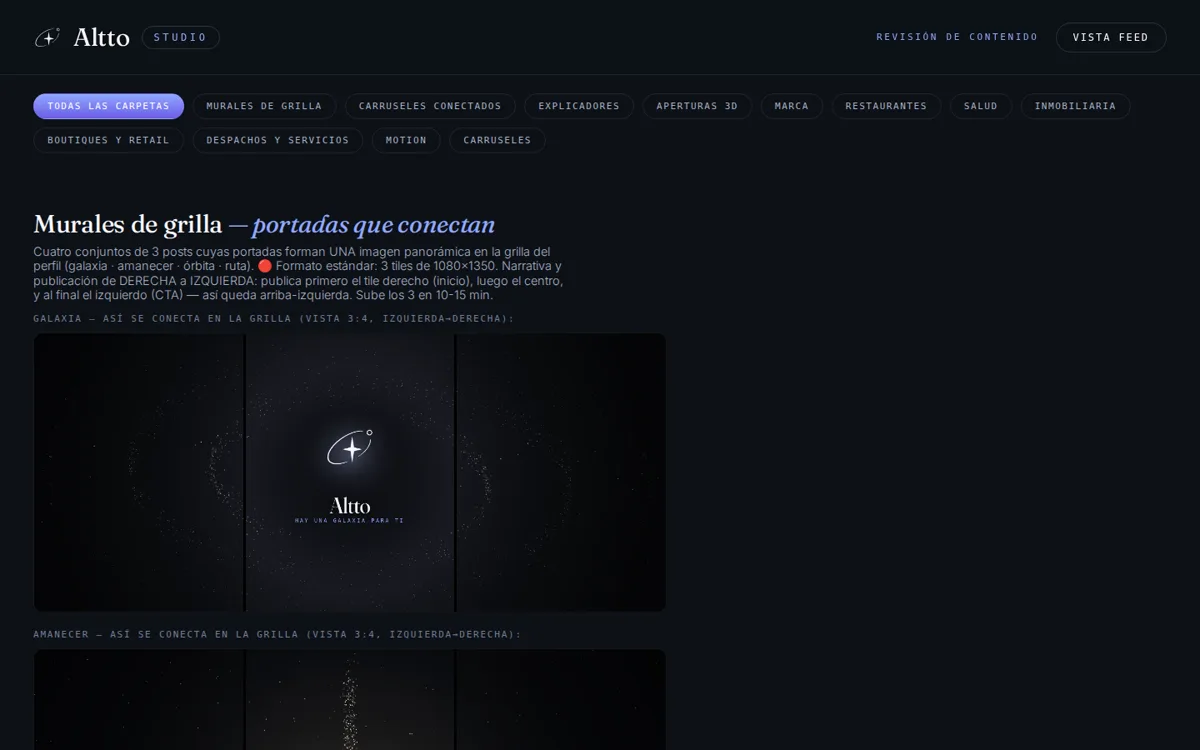Filter by Marca folder
Viewport: 1200px width, 750px height.
point(792,106)
